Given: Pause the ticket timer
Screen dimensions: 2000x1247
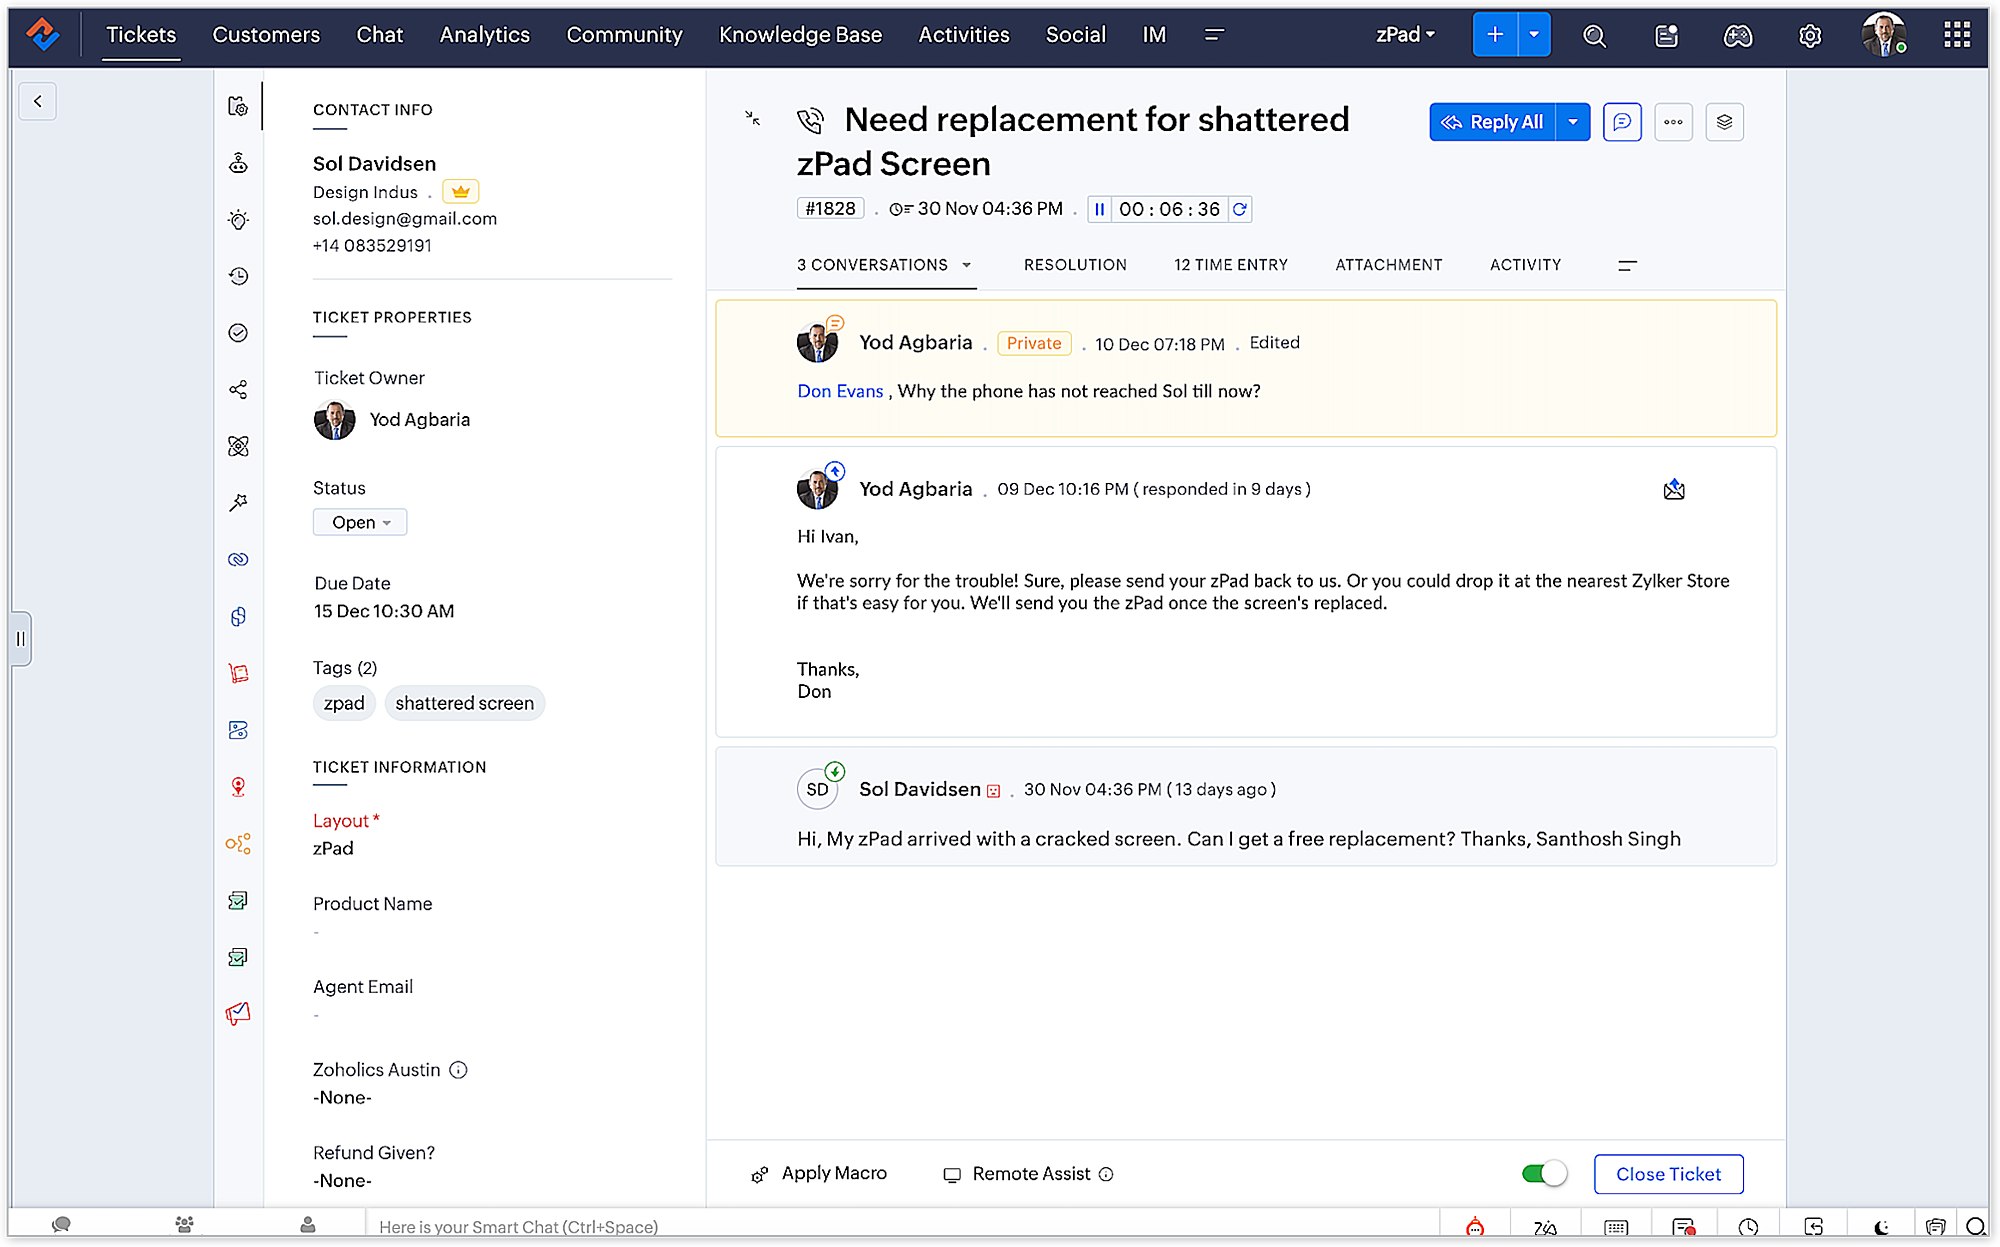Looking at the screenshot, I should pyautogui.click(x=1099, y=209).
